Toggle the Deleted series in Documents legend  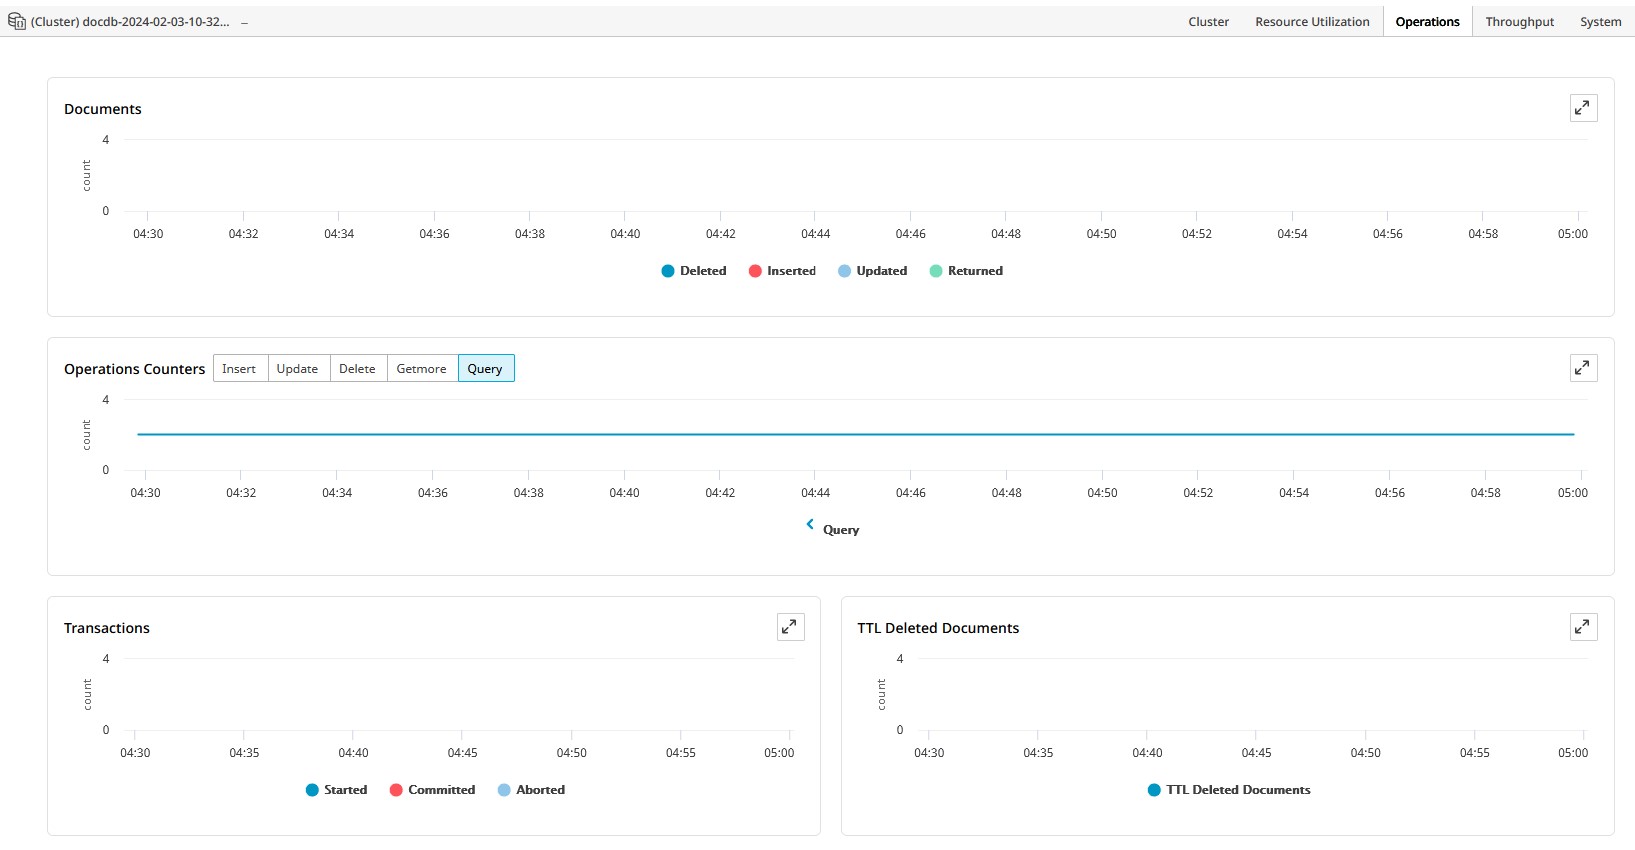coord(694,271)
